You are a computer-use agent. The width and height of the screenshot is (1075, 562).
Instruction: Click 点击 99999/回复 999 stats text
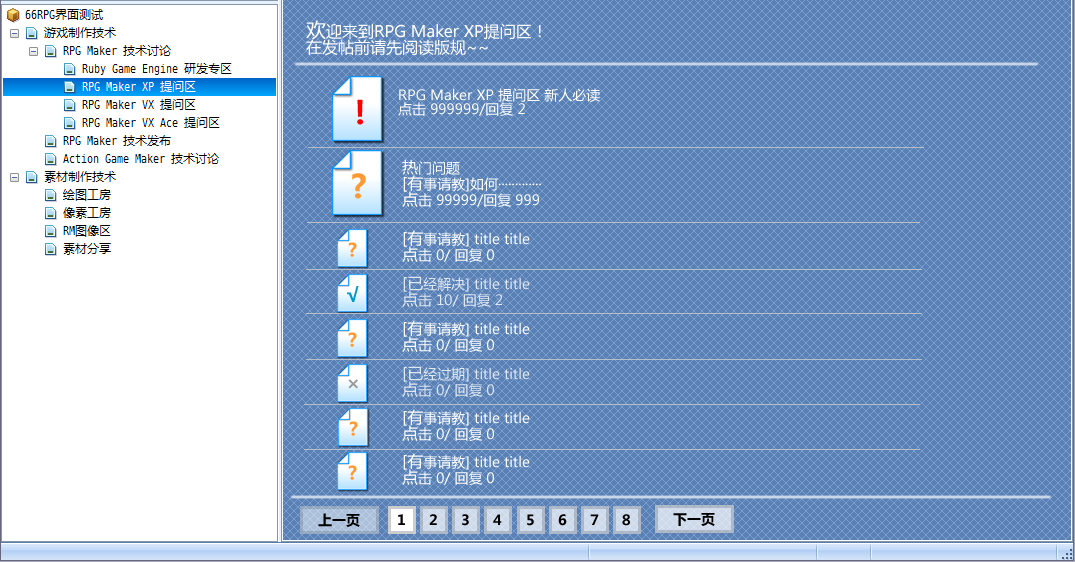click(470, 200)
